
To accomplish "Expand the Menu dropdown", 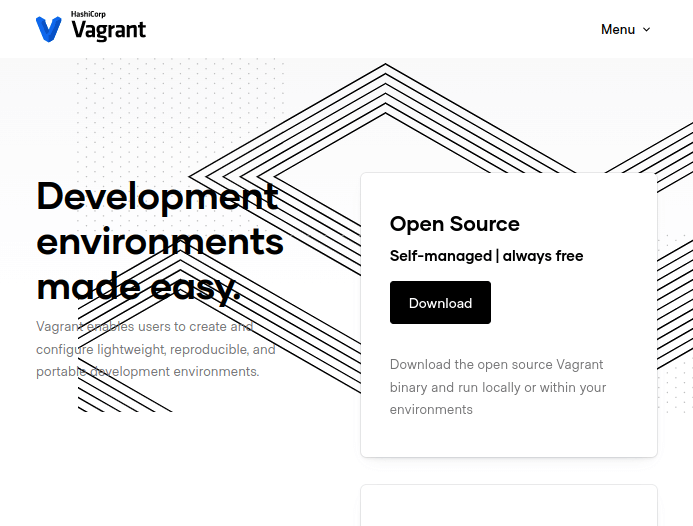I will point(625,29).
